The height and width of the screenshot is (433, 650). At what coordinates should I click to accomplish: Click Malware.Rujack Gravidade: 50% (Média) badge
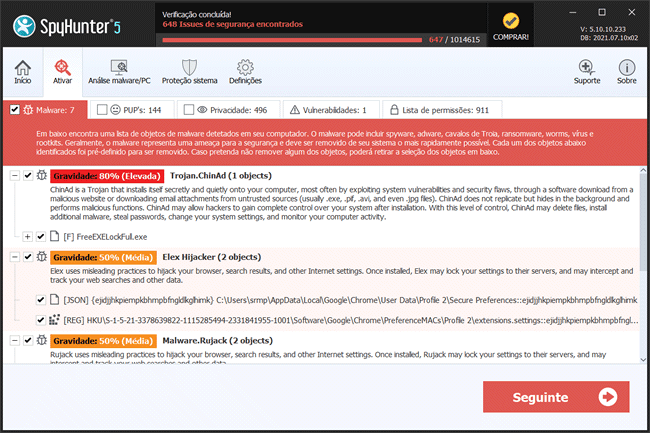(x=103, y=341)
